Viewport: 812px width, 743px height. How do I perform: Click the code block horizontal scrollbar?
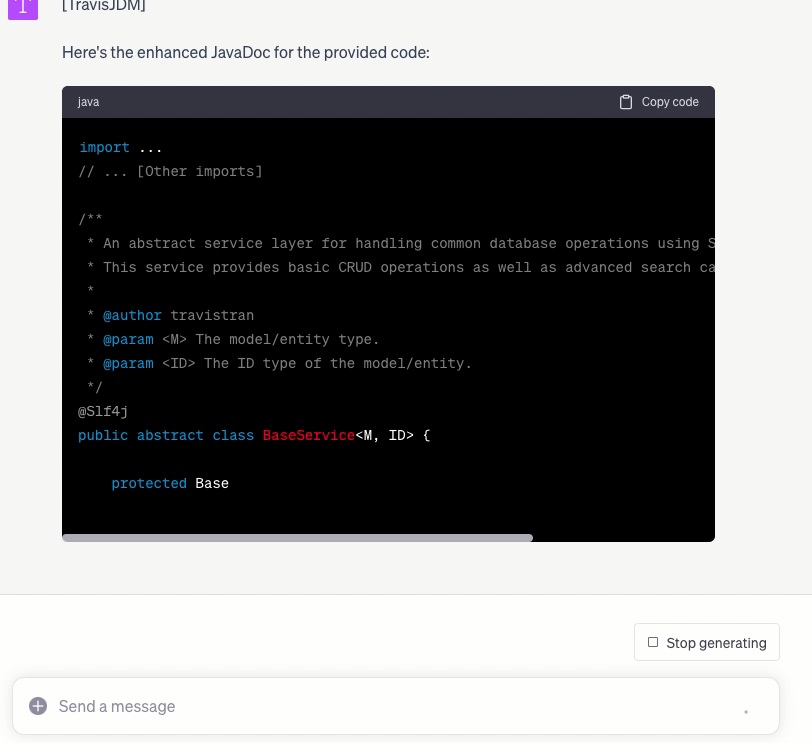[298, 538]
